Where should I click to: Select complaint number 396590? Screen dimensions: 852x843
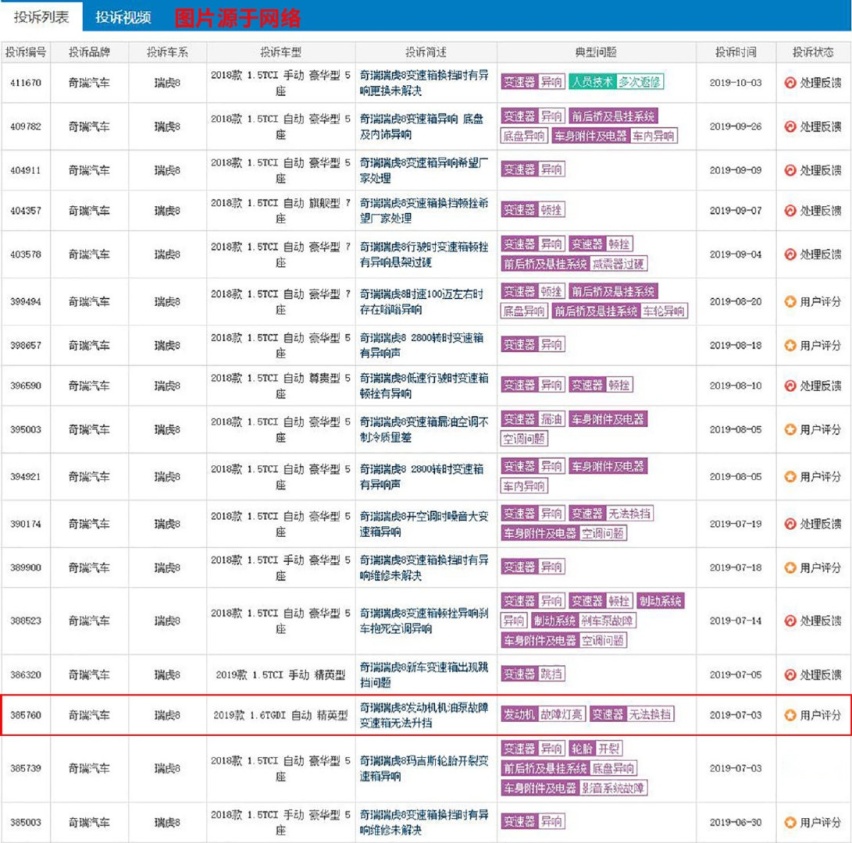26,385
